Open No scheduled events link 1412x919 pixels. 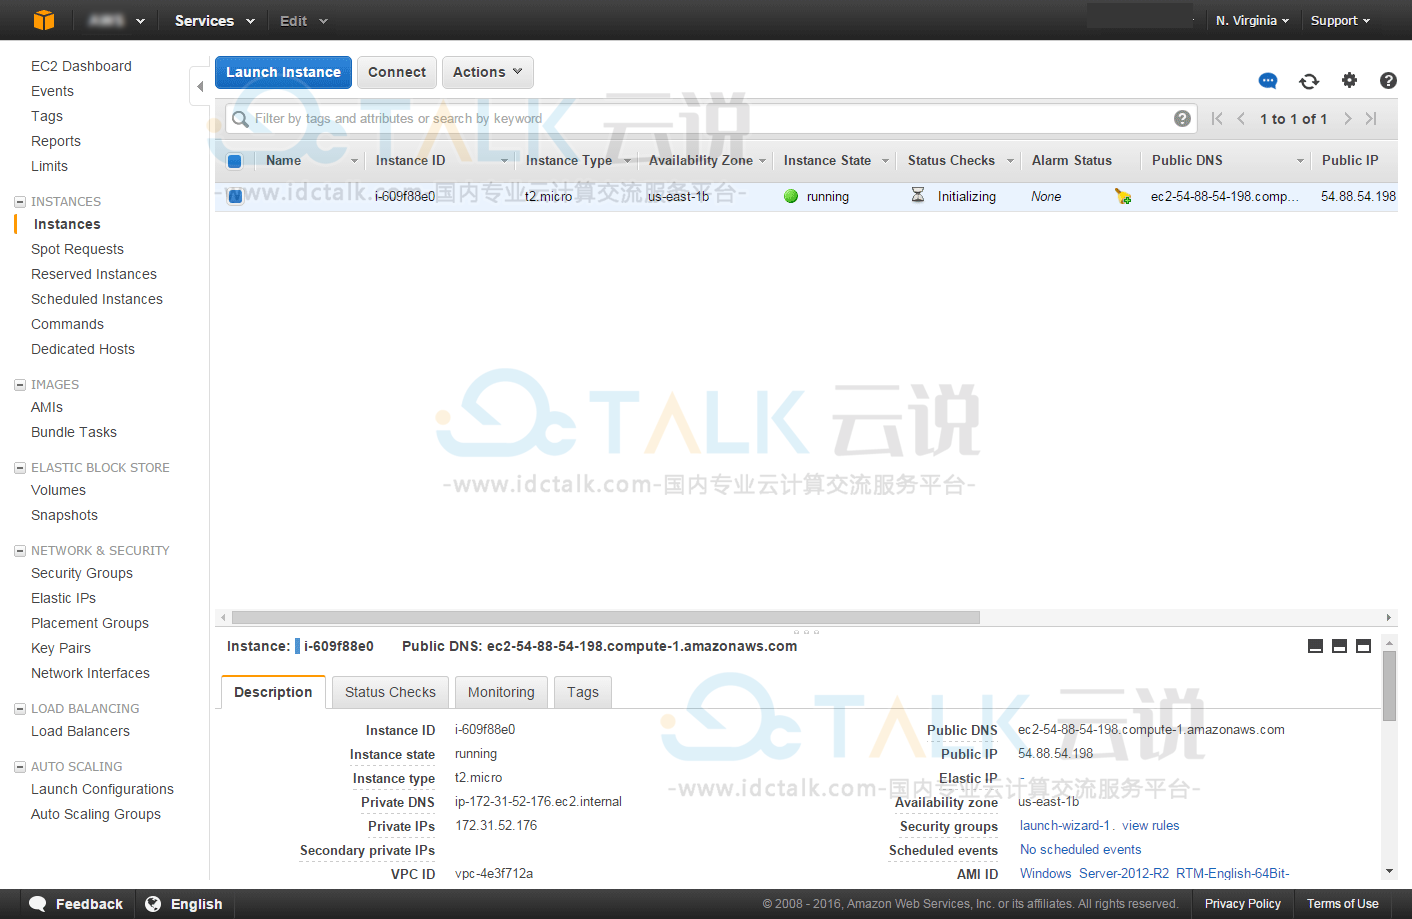[x=1080, y=850]
